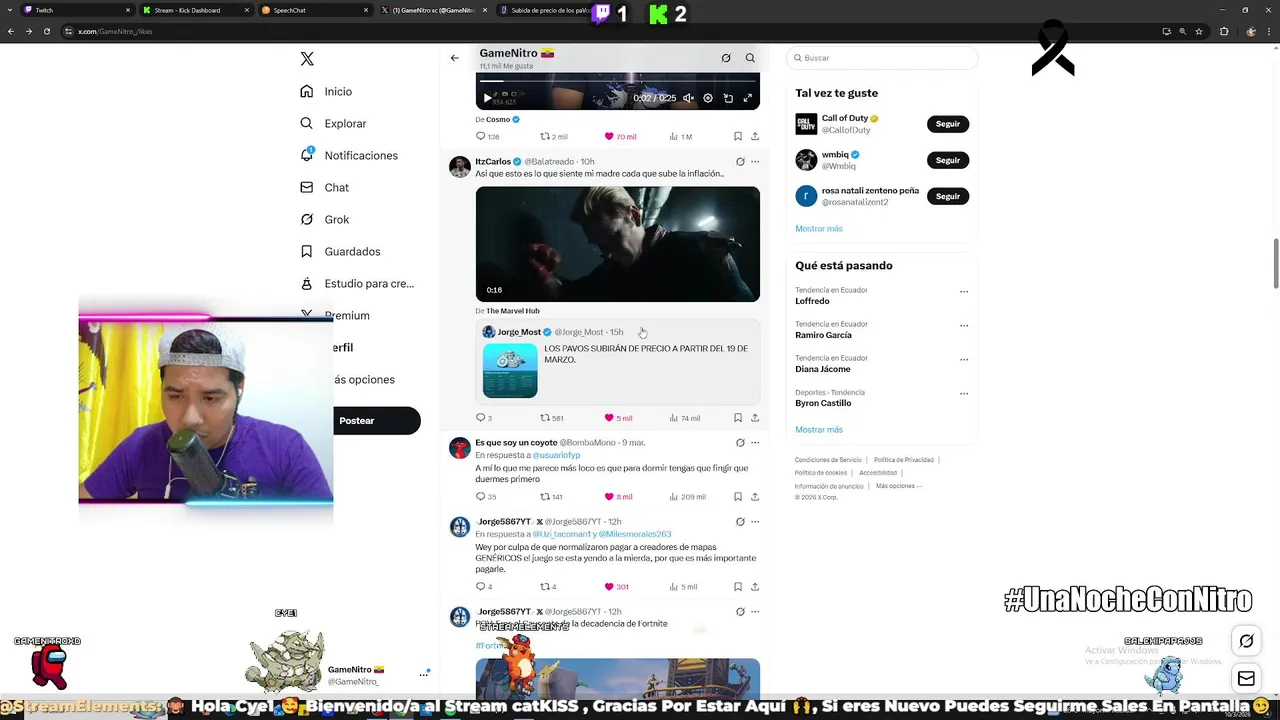The image size is (1280, 720).
Task: Open the quoted Jorge_Most post
Action: 617,363
